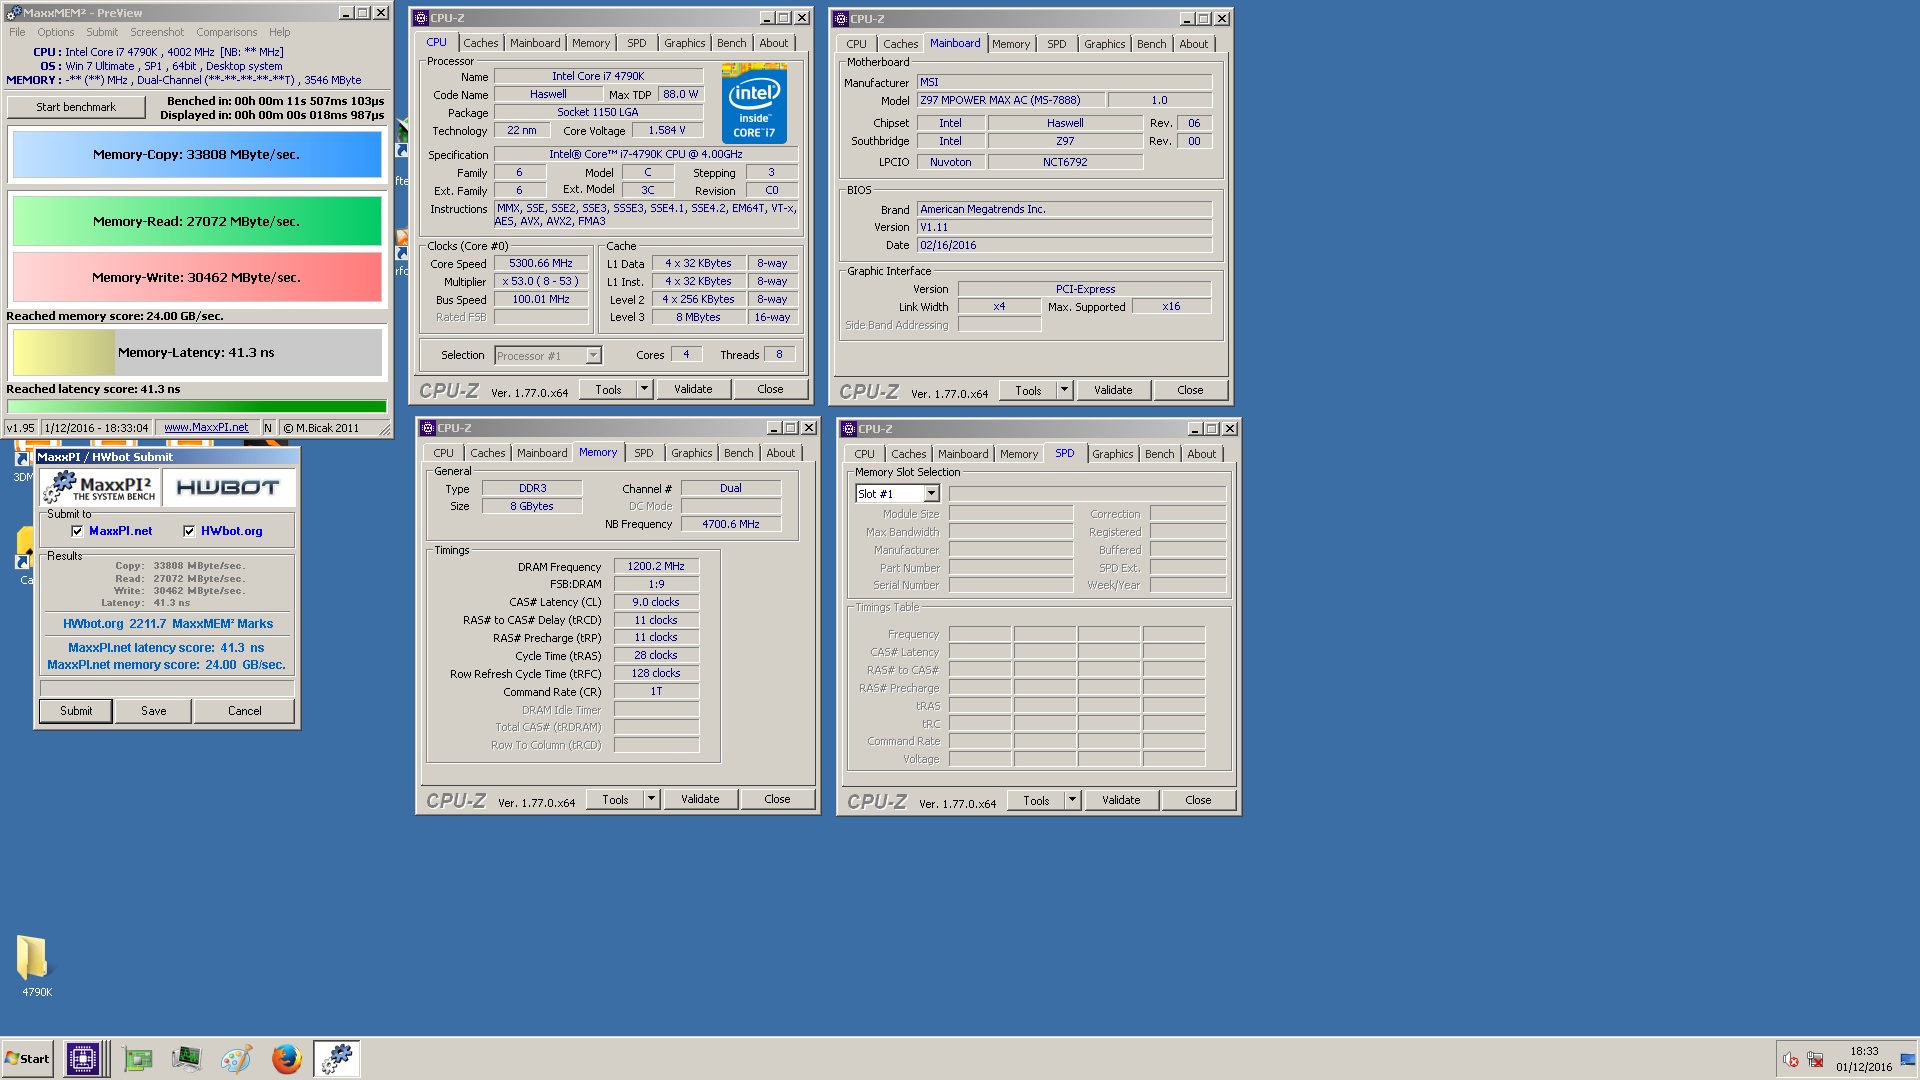
Task: Click Core Speed value 5300.66 MHz
Action: 541,264
